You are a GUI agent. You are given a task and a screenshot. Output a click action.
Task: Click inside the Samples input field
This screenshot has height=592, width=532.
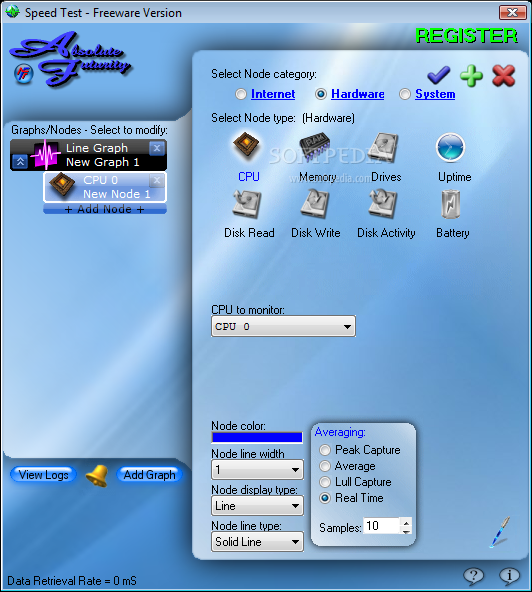[381, 526]
